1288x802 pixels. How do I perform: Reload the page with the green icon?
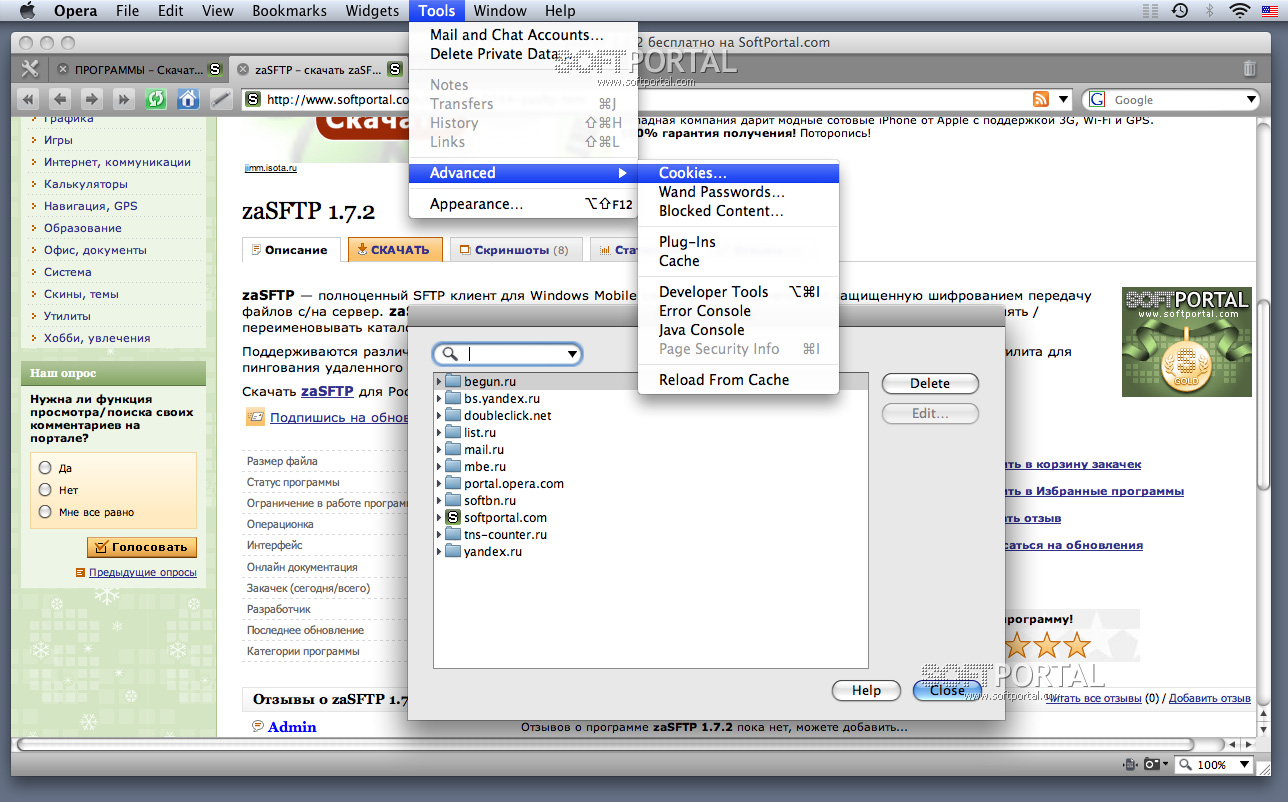[x=155, y=99]
